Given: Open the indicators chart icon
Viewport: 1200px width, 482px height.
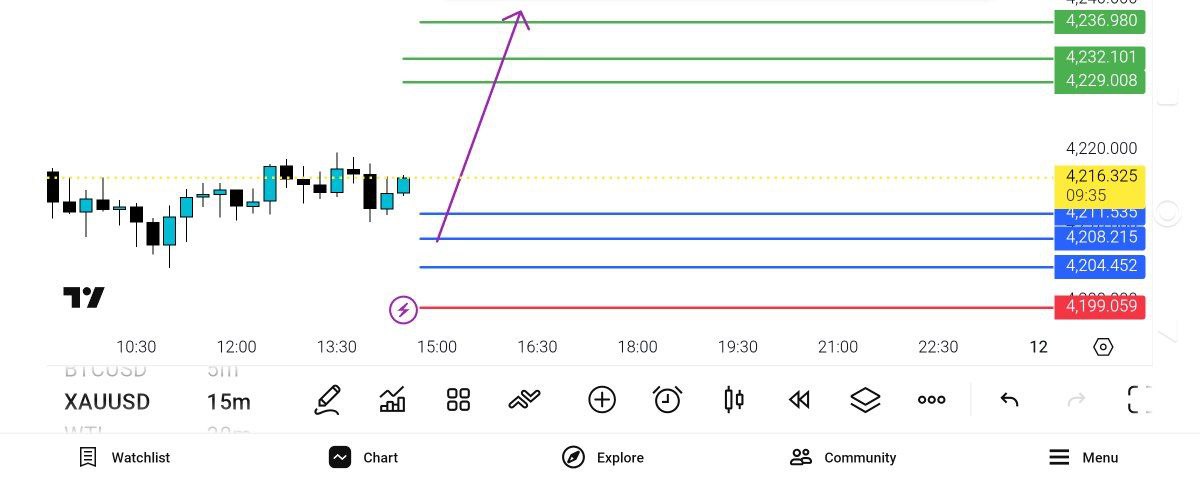Looking at the screenshot, I should tap(393, 400).
